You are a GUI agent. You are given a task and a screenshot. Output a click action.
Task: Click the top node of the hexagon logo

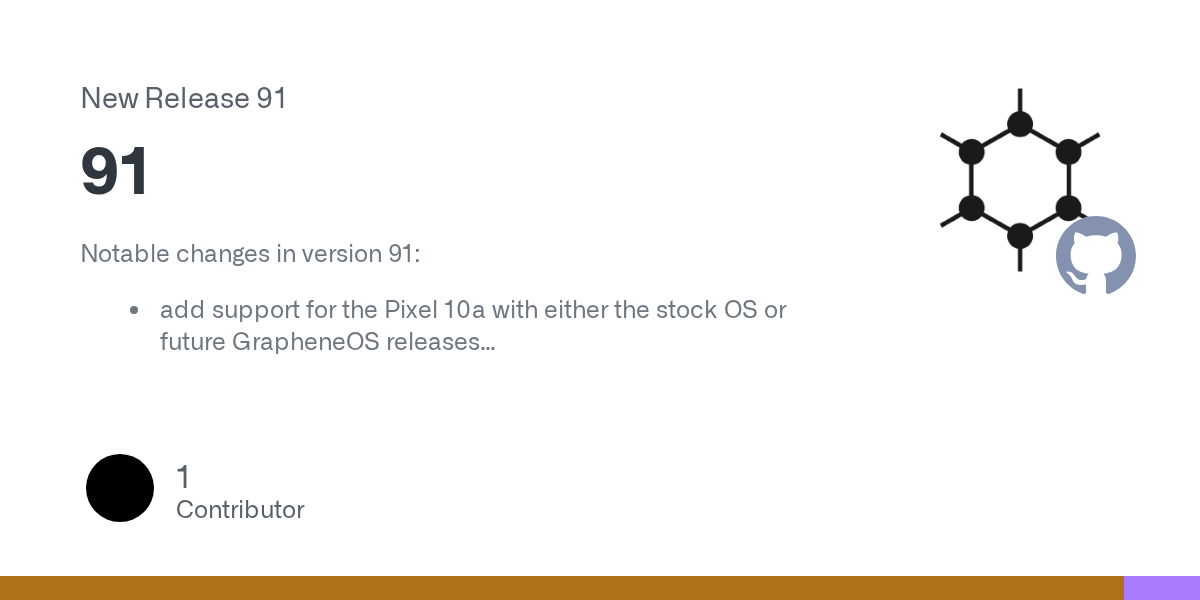click(1020, 124)
